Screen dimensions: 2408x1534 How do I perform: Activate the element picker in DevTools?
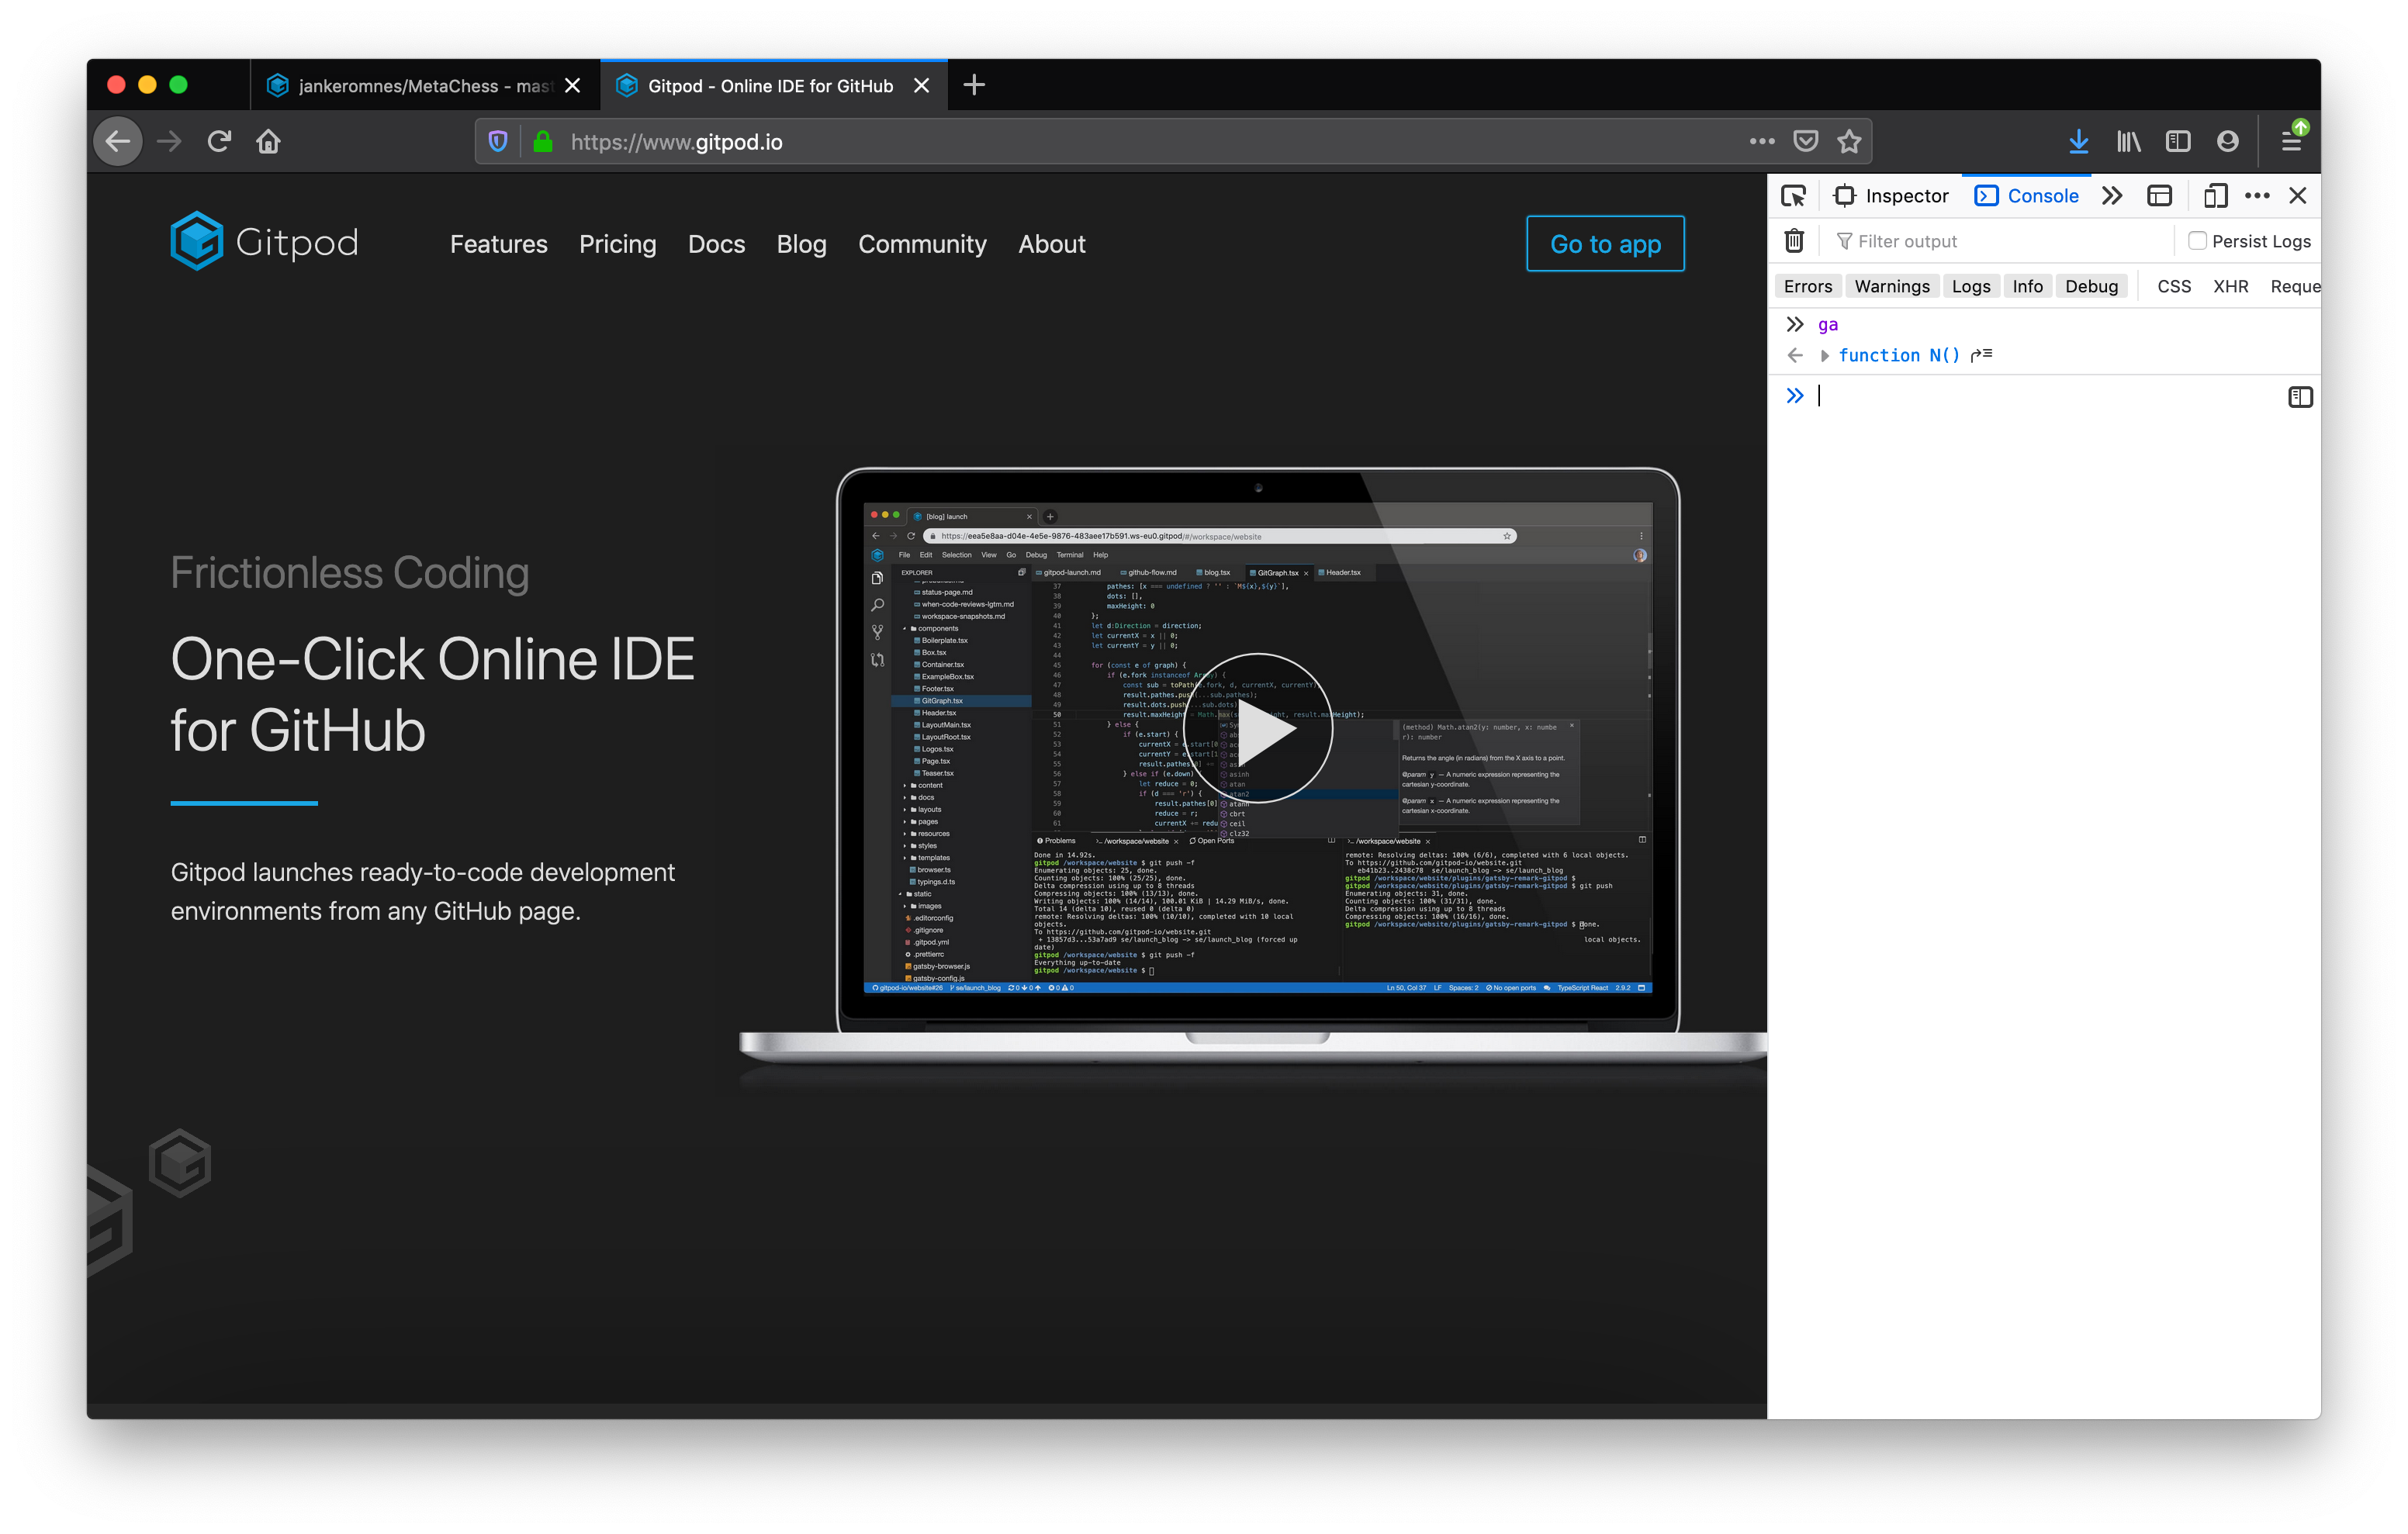pyautogui.click(x=1794, y=196)
